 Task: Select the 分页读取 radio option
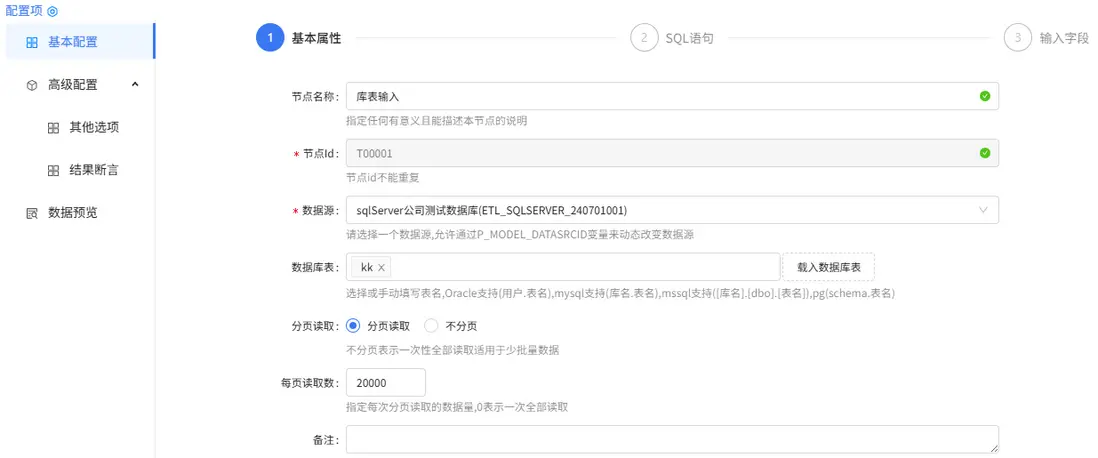pyautogui.click(x=352, y=325)
